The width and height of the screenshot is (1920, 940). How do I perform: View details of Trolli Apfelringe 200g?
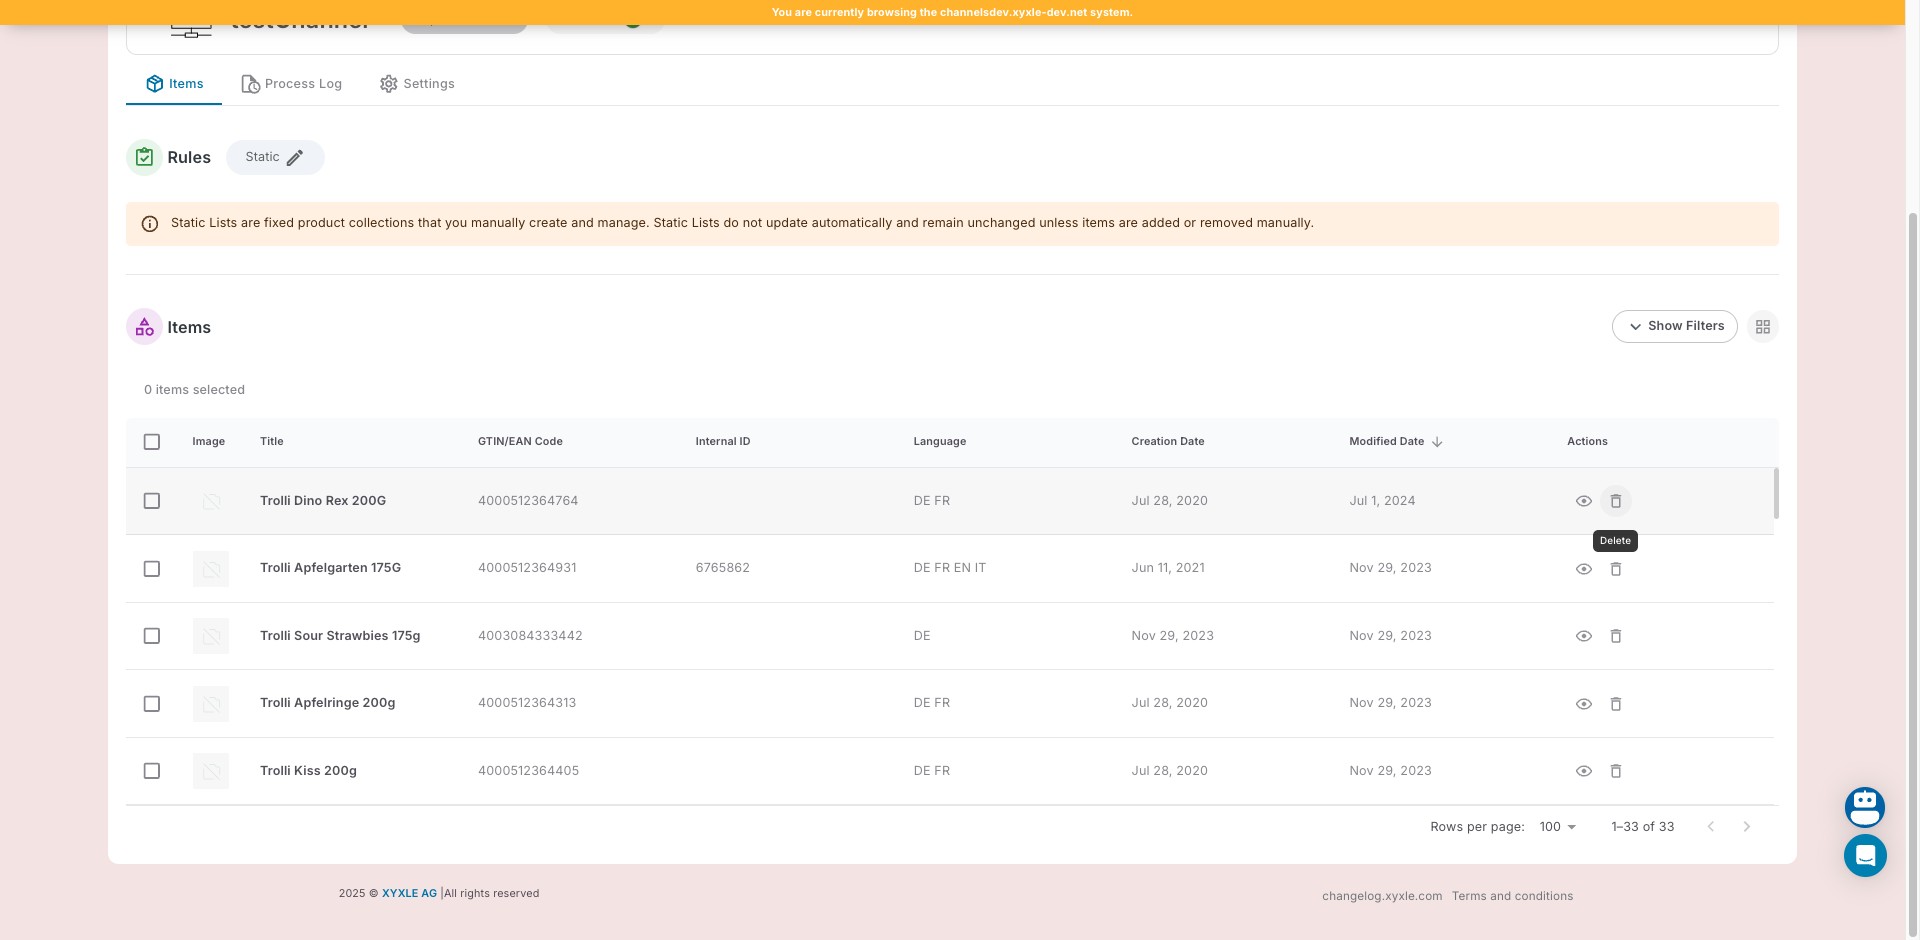click(x=1583, y=704)
